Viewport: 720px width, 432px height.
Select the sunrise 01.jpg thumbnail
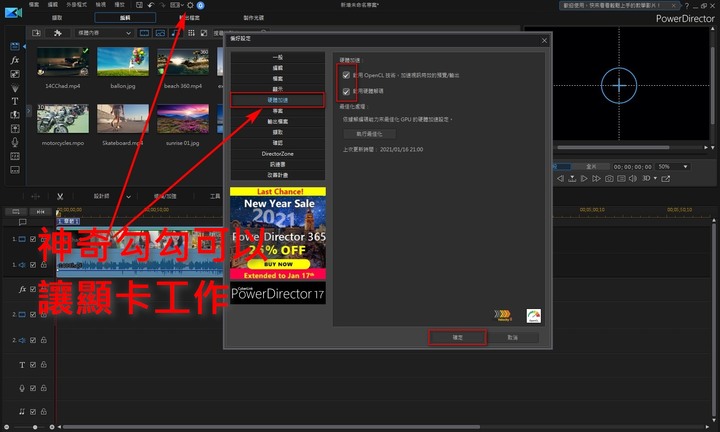(x=183, y=119)
